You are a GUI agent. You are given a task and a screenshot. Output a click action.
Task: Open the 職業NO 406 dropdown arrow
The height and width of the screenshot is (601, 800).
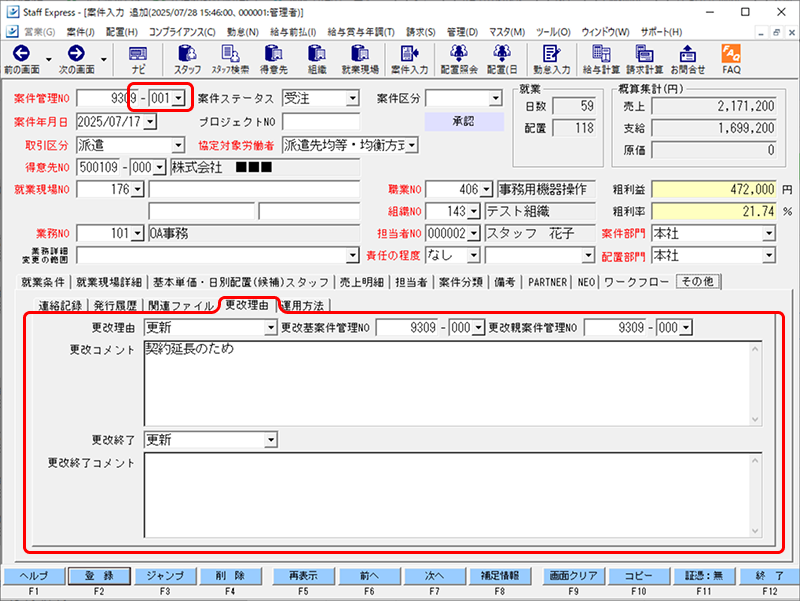tap(486, 190)
